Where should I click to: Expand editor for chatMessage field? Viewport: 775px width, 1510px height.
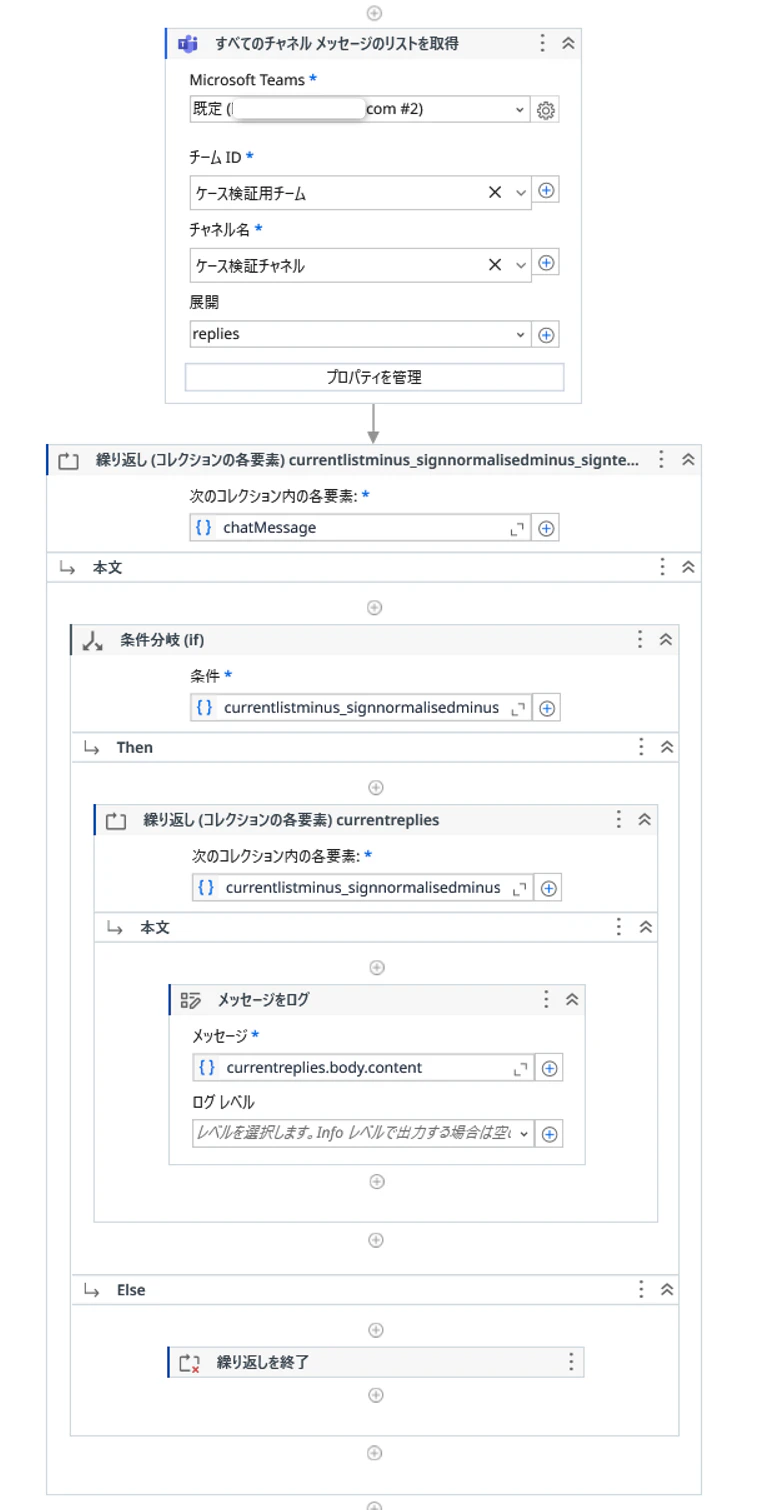click(x=517, y=529)
